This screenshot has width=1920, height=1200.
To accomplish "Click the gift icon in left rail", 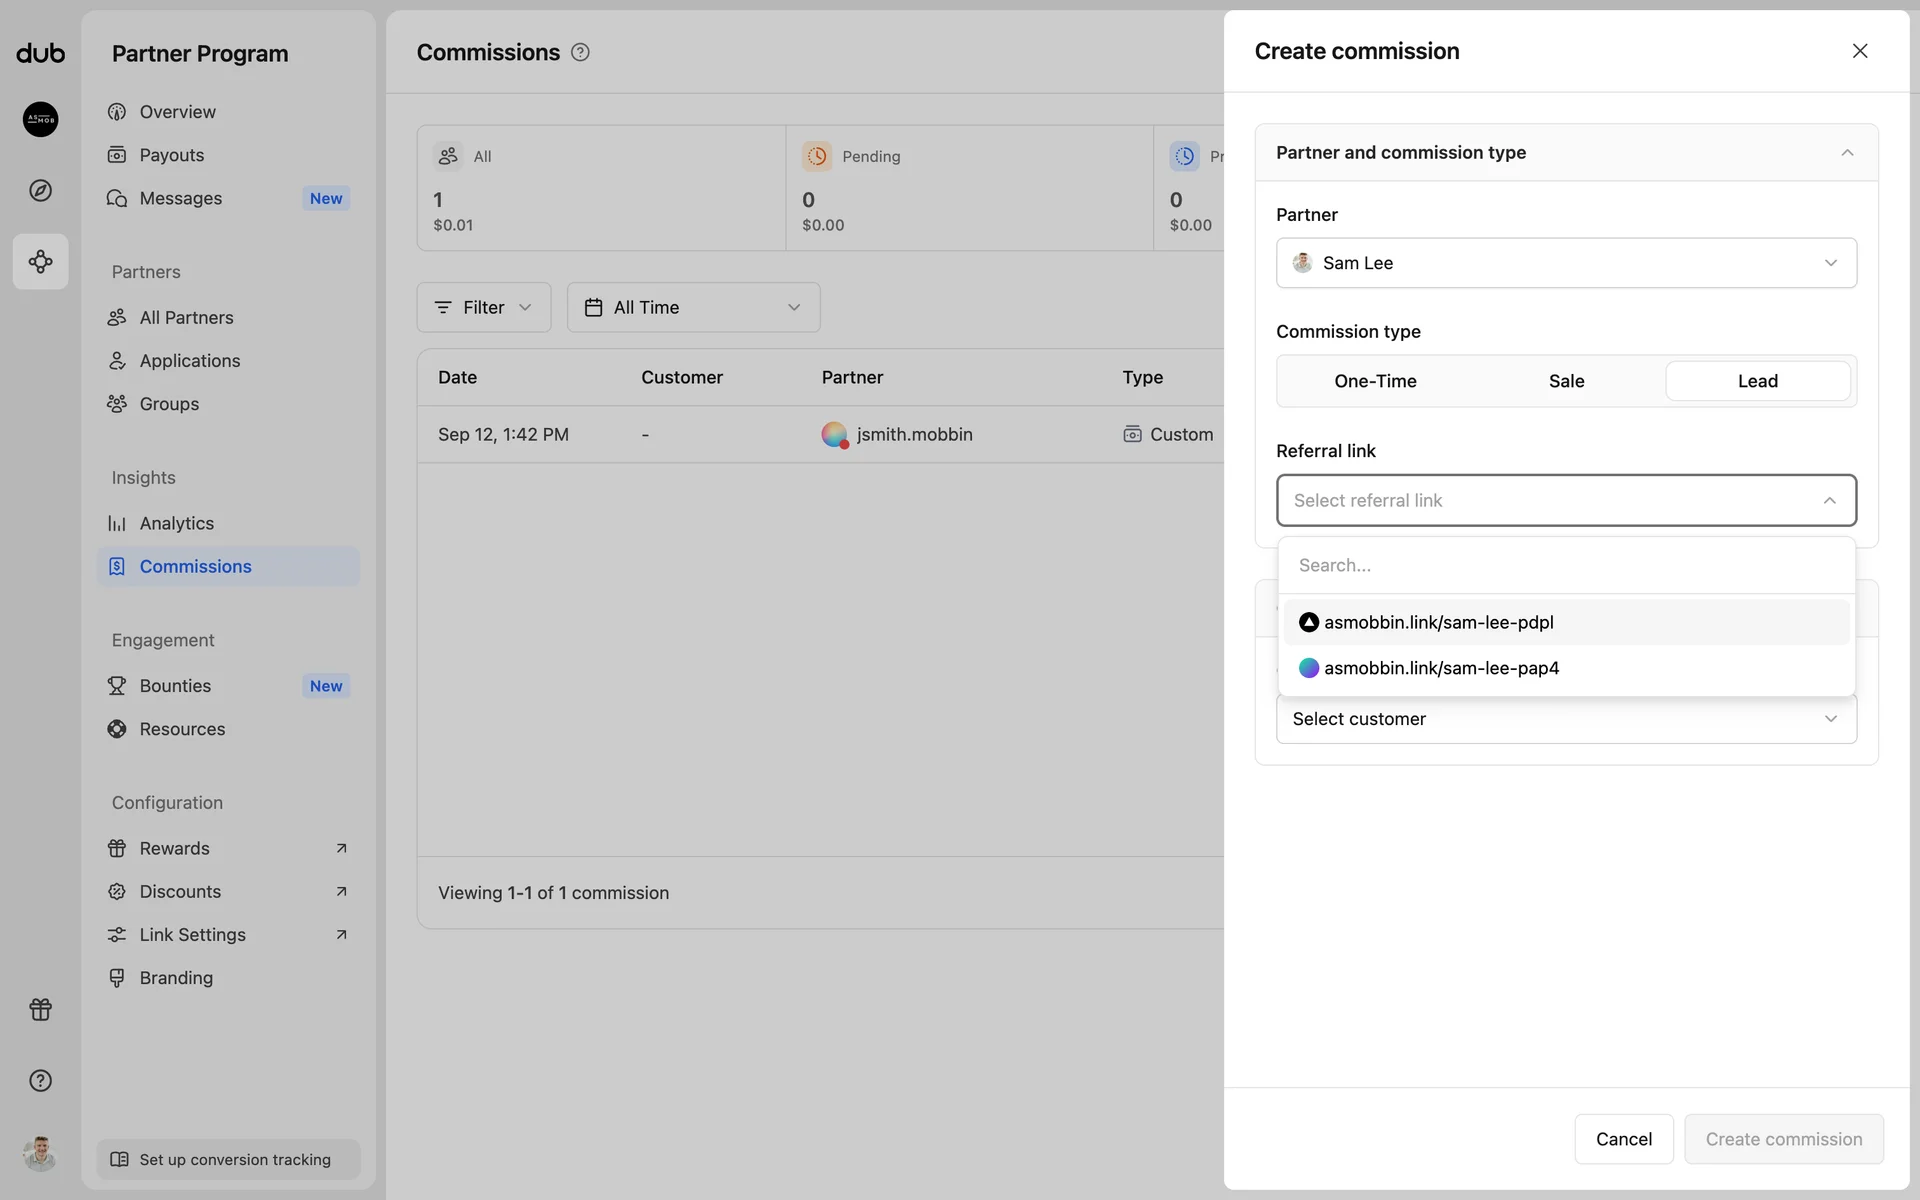I will tap(40, 1009).
